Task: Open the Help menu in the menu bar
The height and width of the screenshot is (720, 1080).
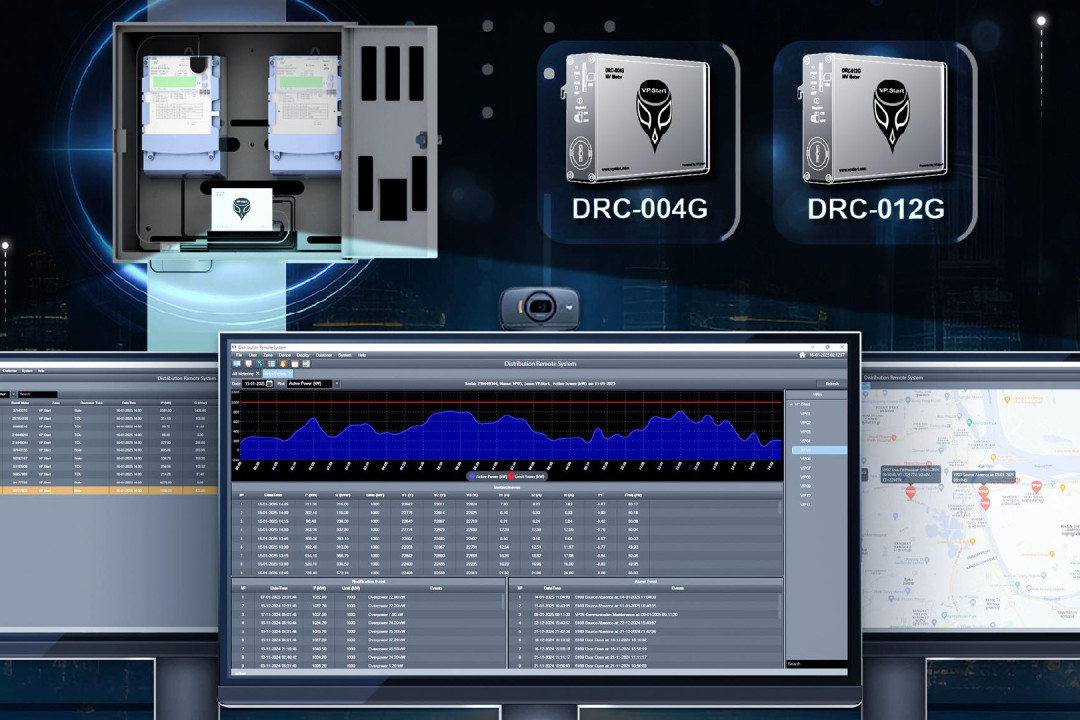Action: click(x=362, y=355)
